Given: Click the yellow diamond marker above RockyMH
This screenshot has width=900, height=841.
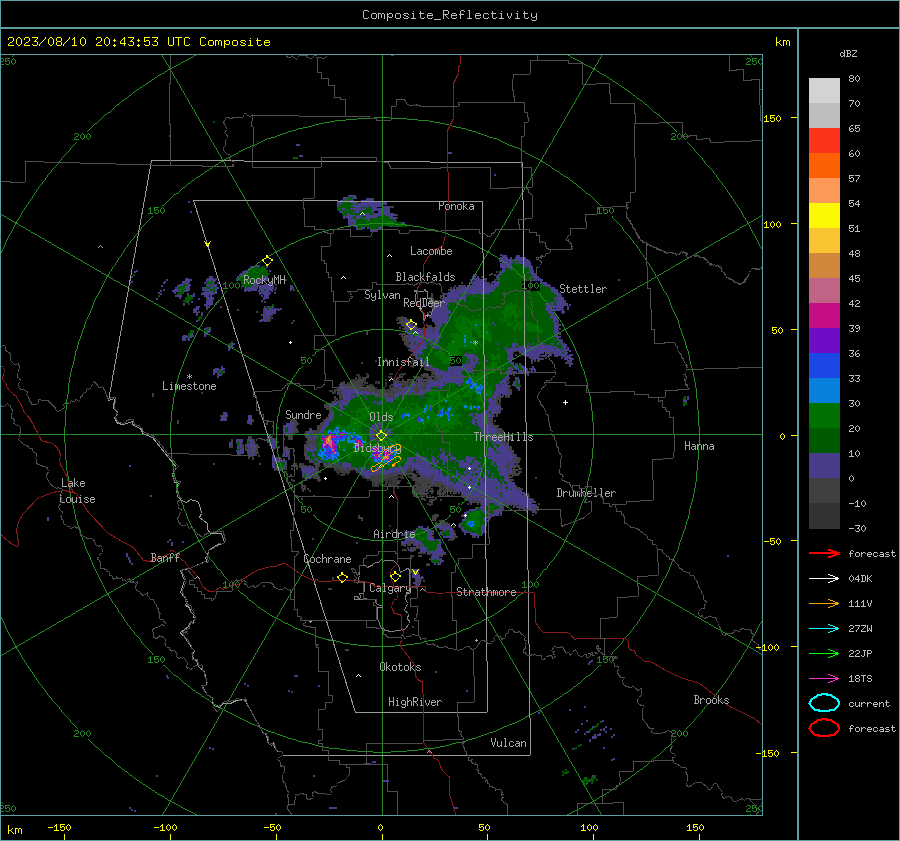Looking at the screenshot, I should coord(267,261).
